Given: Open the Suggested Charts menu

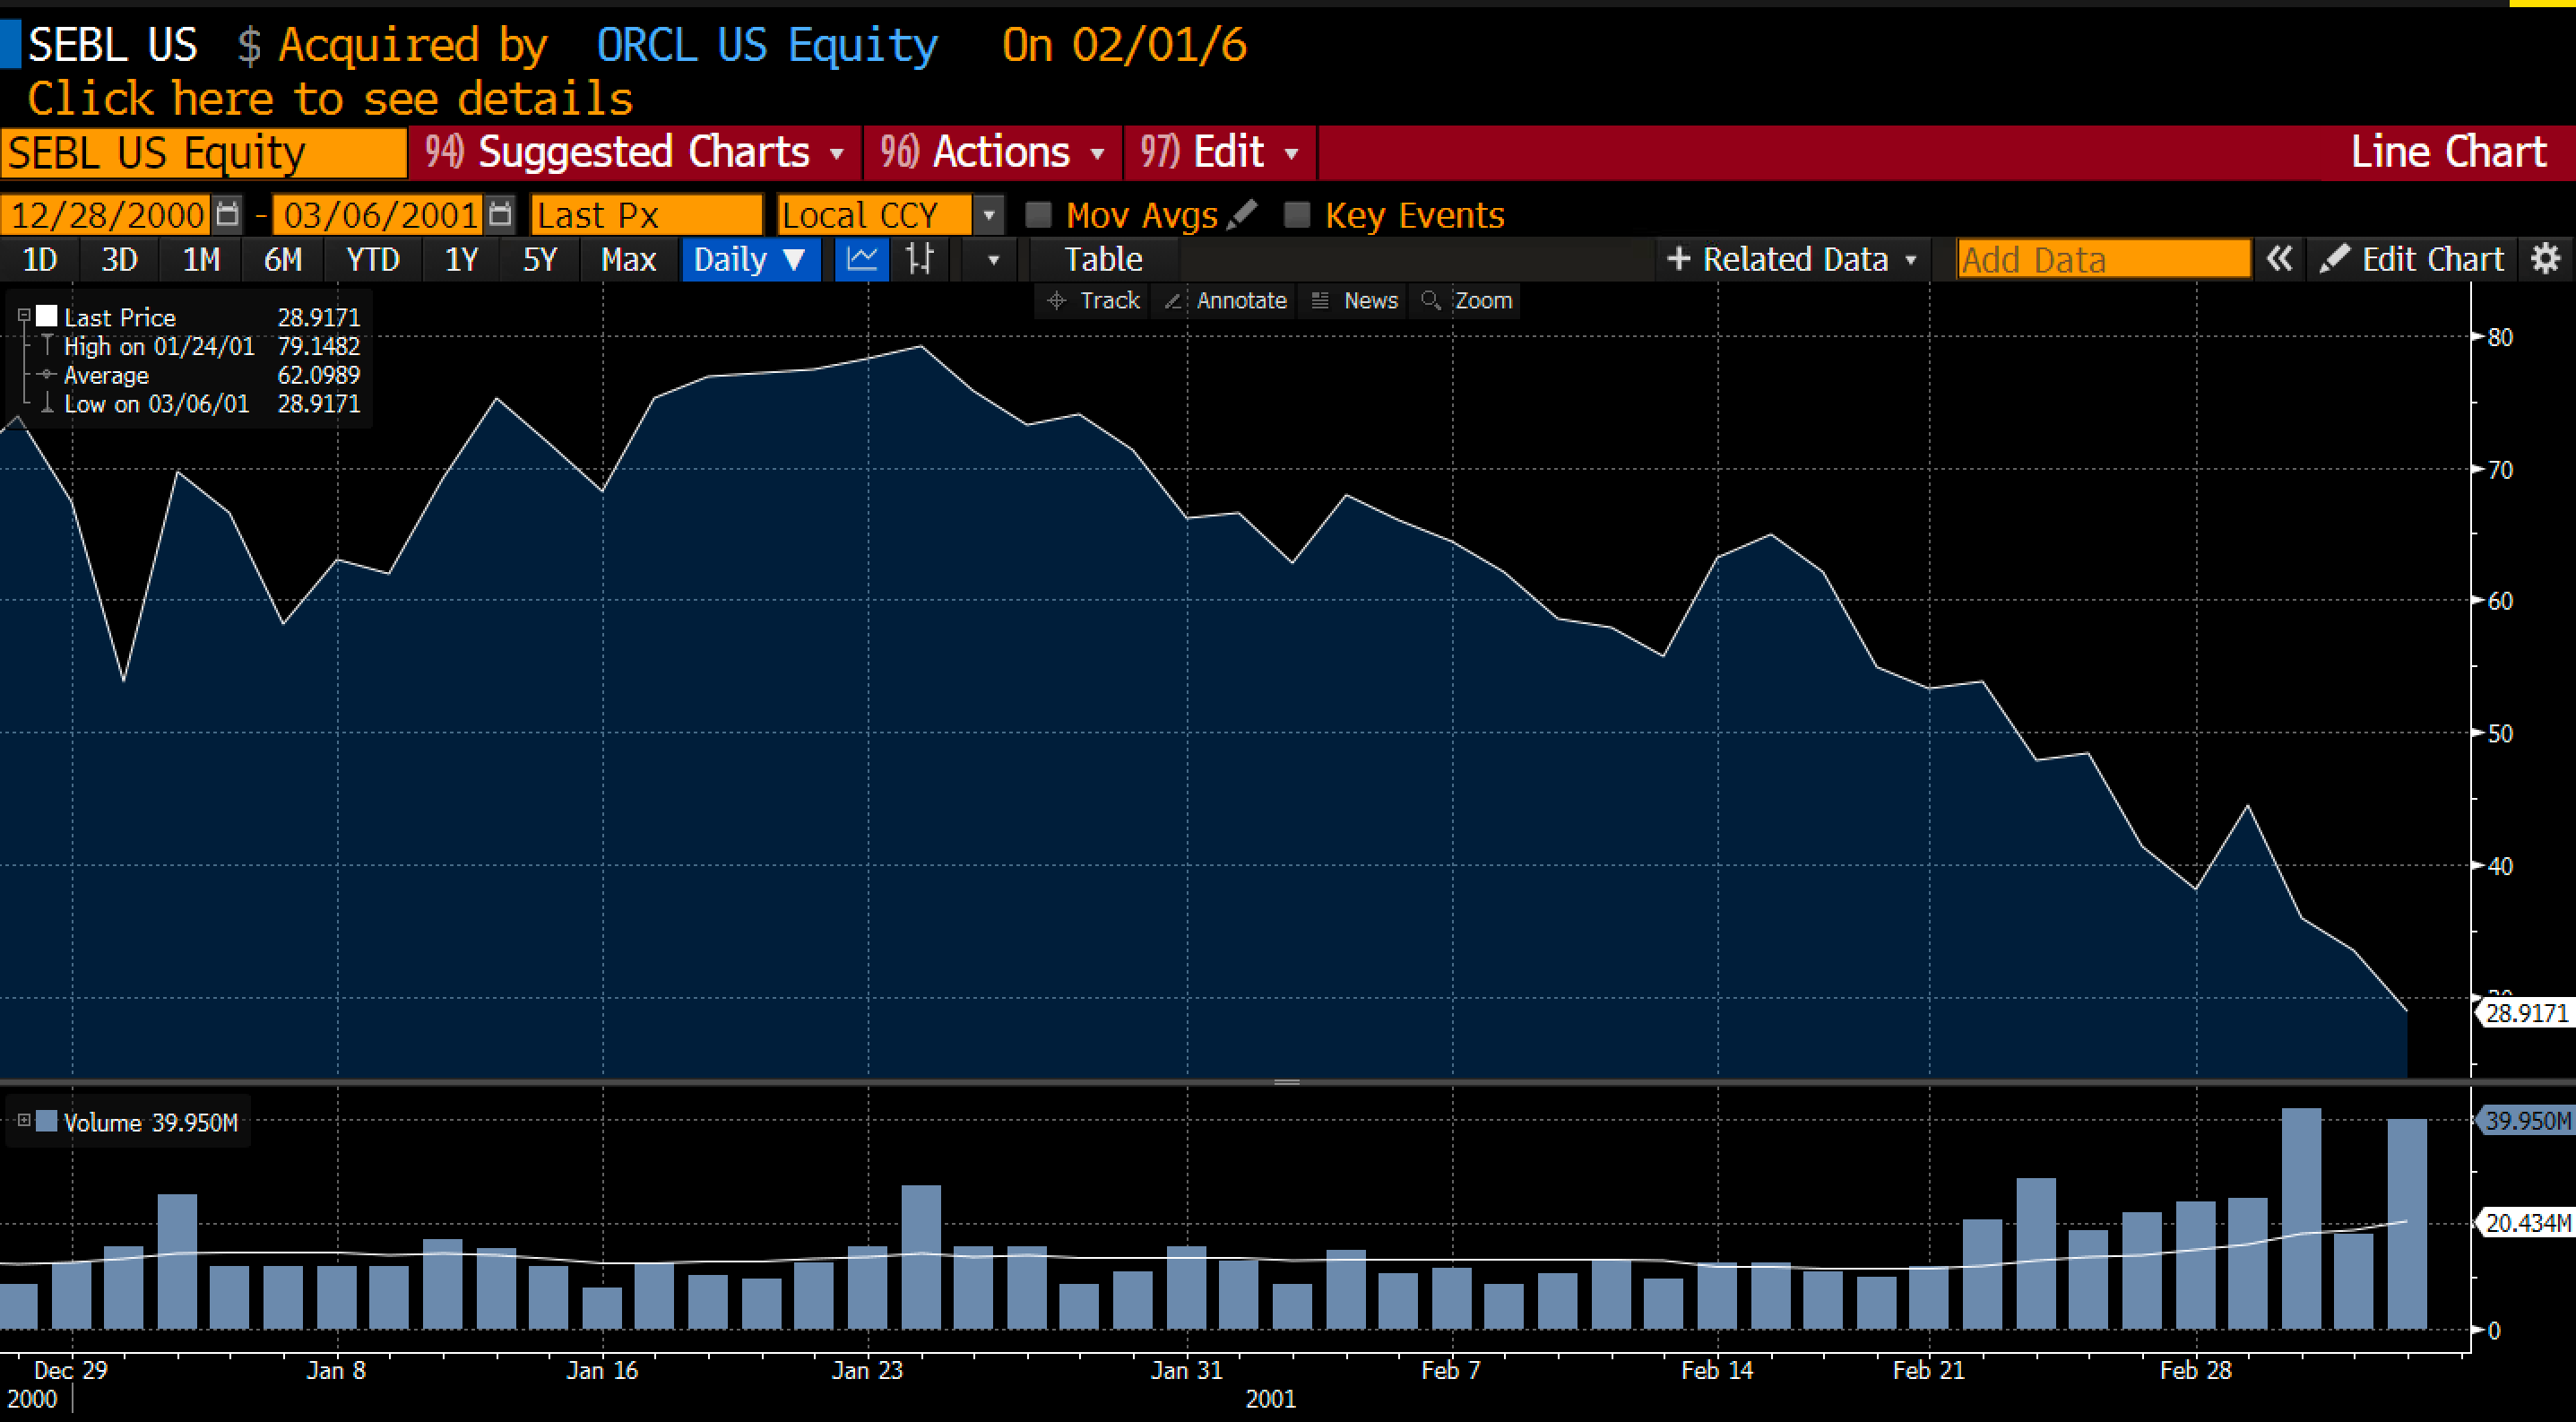Looking at the screenshot, I should [x=636, y=152].
